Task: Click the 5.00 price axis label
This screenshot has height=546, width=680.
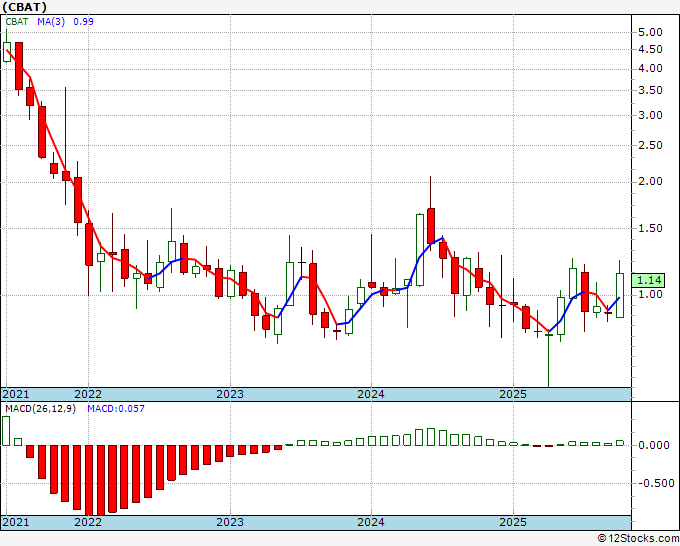Action: tap(650, 33)
